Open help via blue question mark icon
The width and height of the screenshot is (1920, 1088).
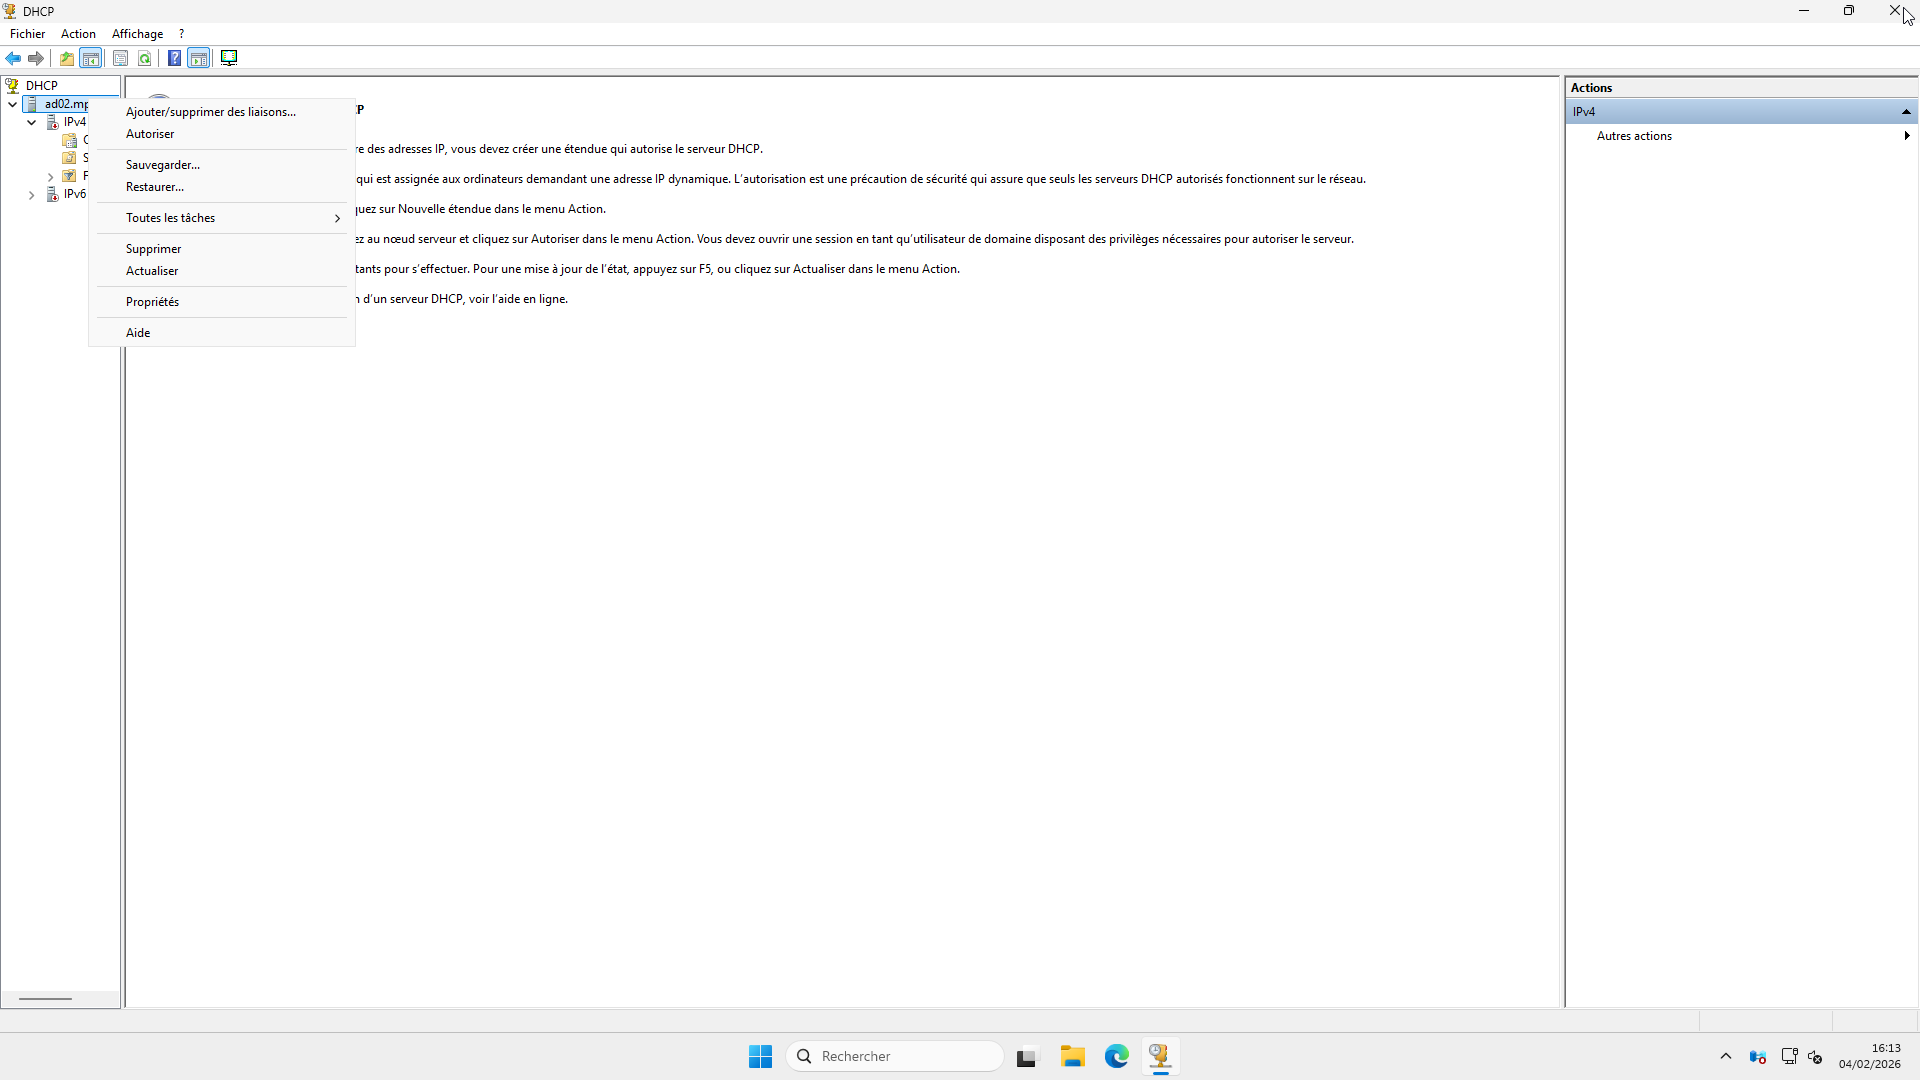174,58
